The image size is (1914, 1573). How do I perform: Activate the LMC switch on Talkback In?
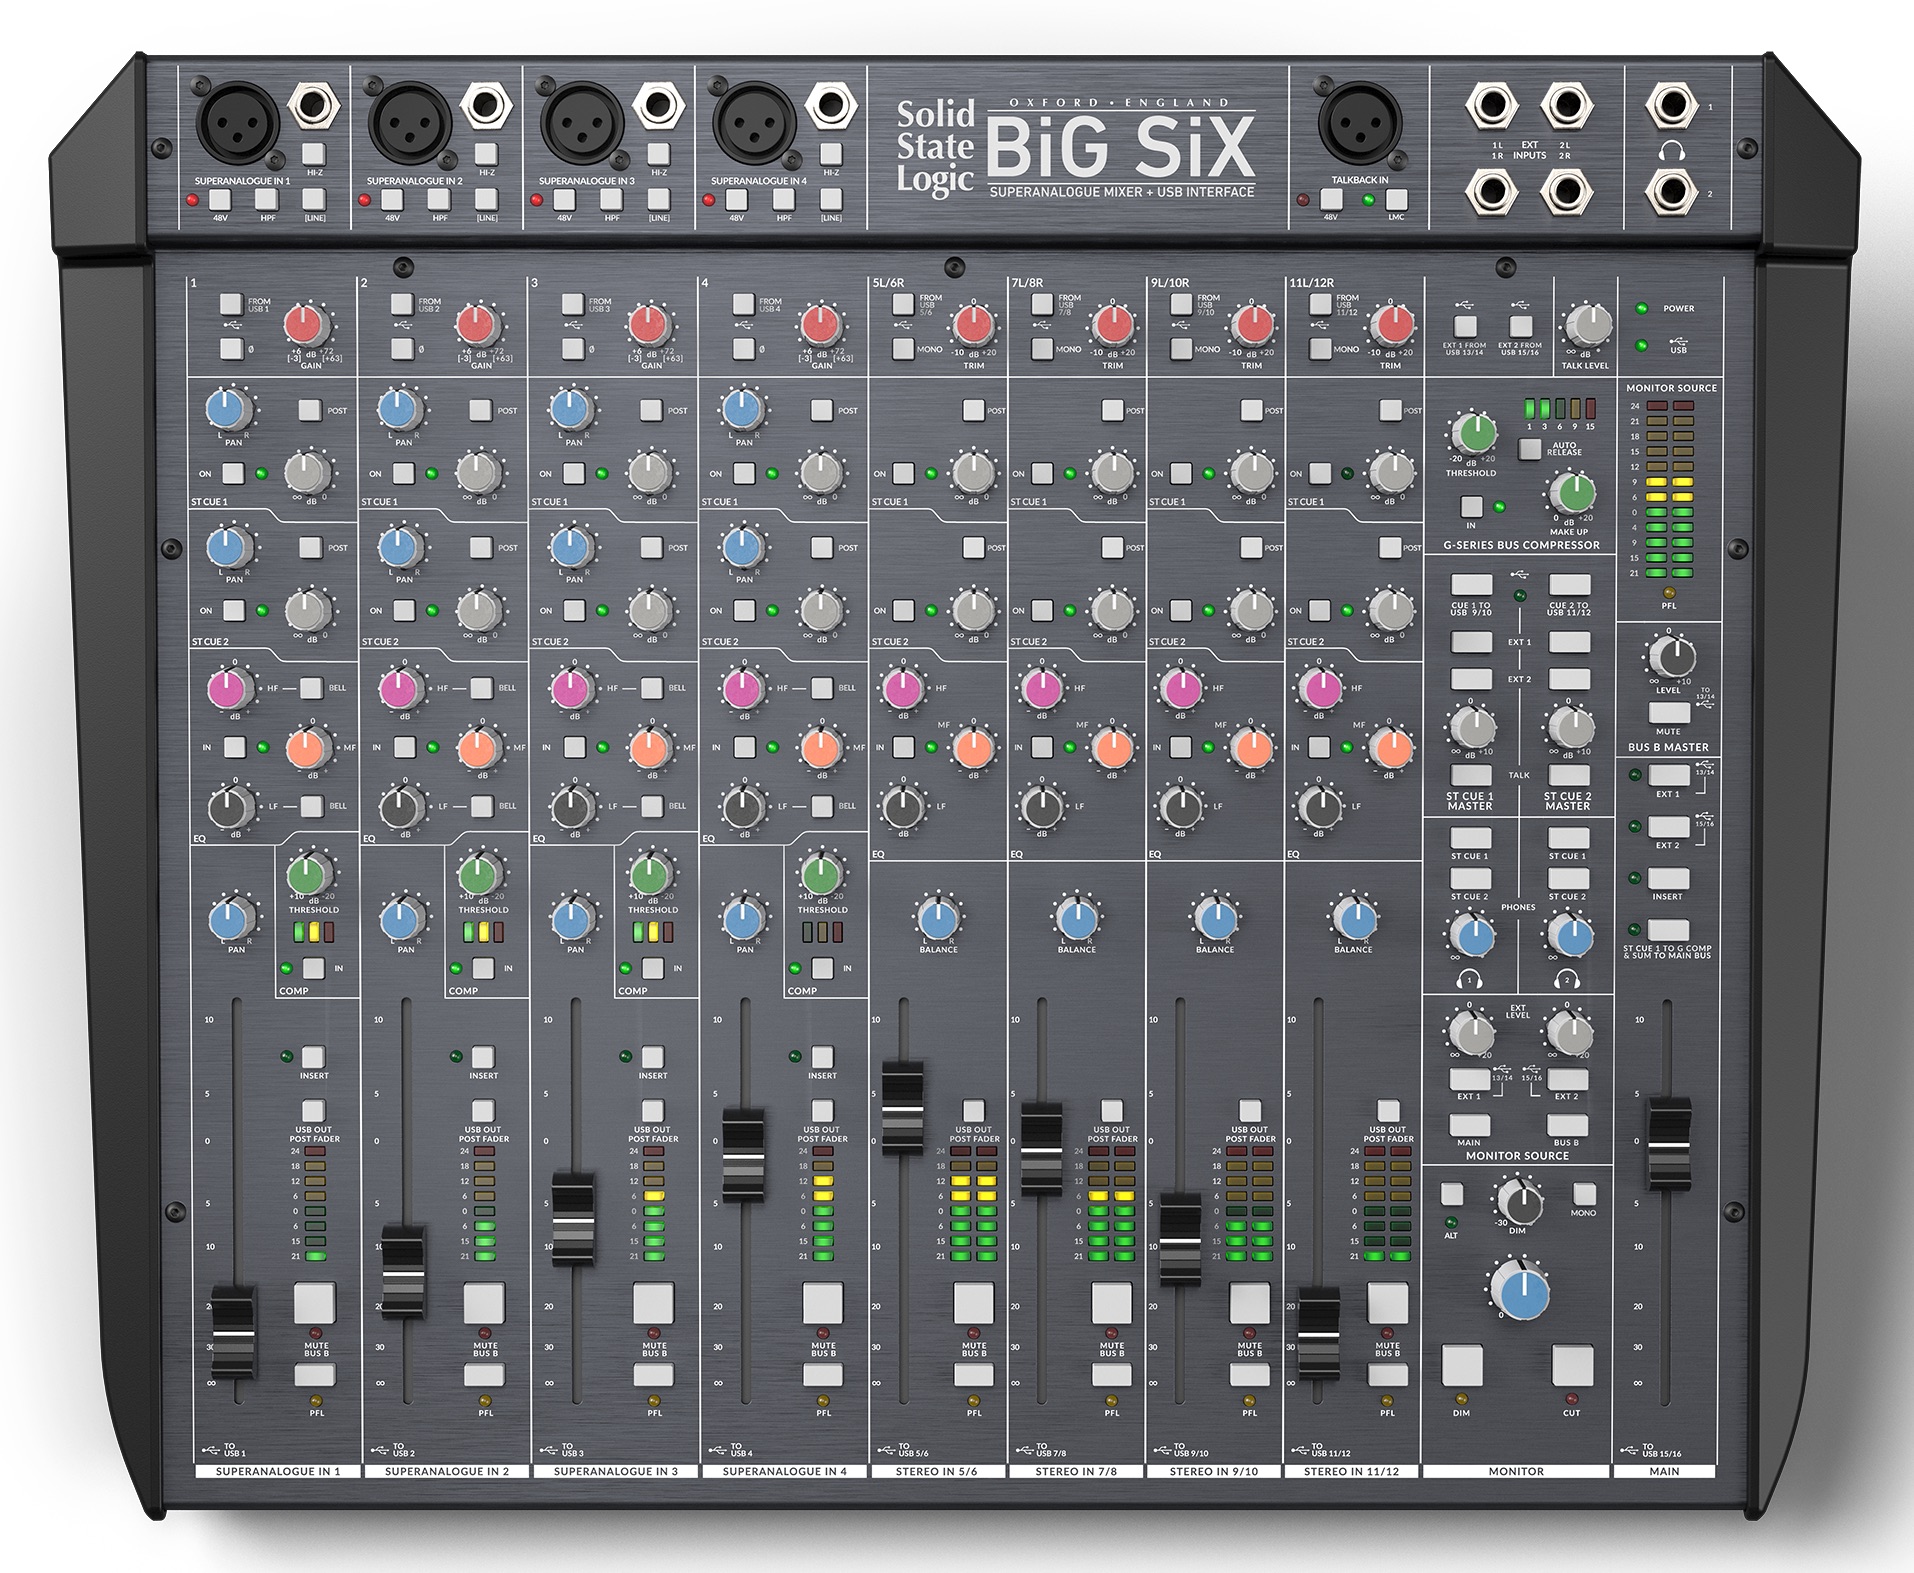tap(1397, 199)
